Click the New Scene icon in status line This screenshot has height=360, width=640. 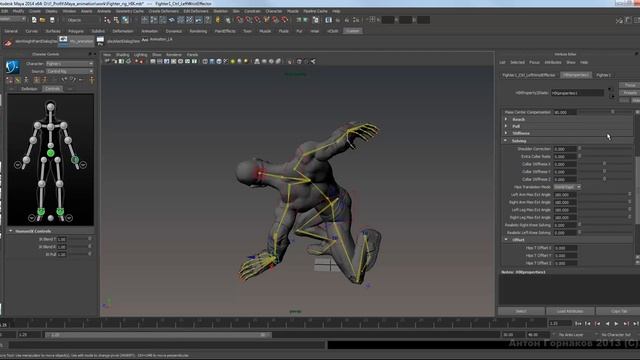point(34,20)
